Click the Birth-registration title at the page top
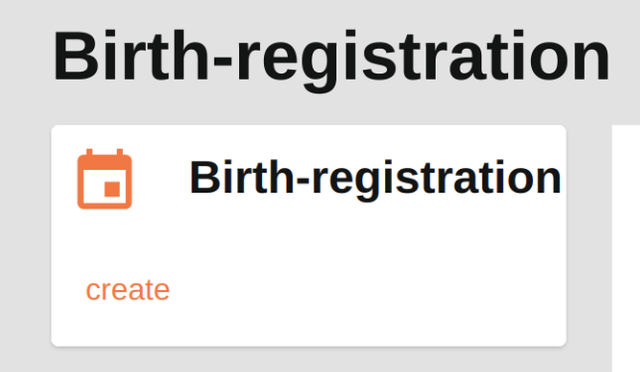The image size is (640, 372). [331, 57]
